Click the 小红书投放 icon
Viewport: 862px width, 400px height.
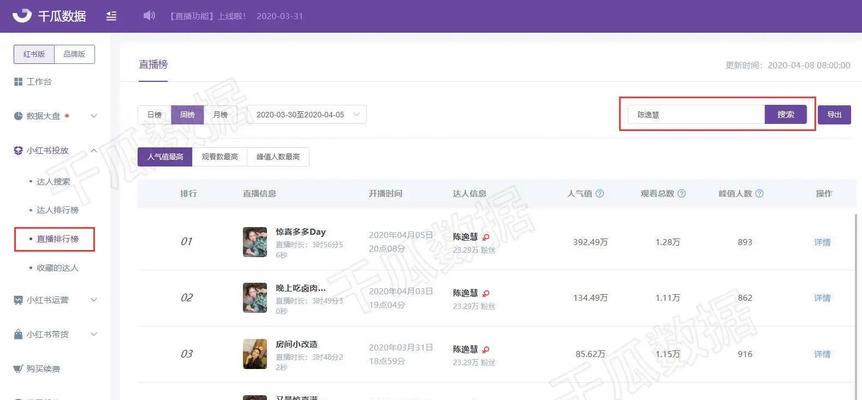point(18,151)
